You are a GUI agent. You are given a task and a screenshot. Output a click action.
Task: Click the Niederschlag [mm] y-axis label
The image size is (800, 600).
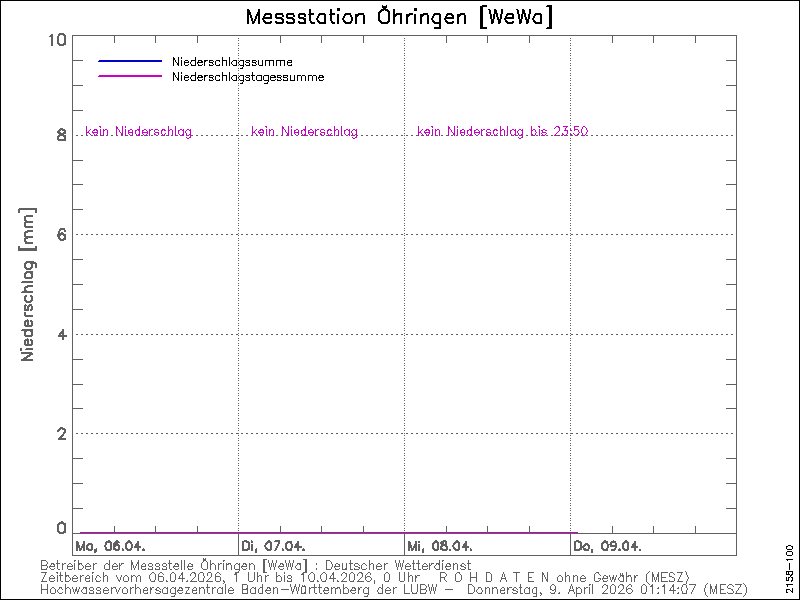coord(28,284)
